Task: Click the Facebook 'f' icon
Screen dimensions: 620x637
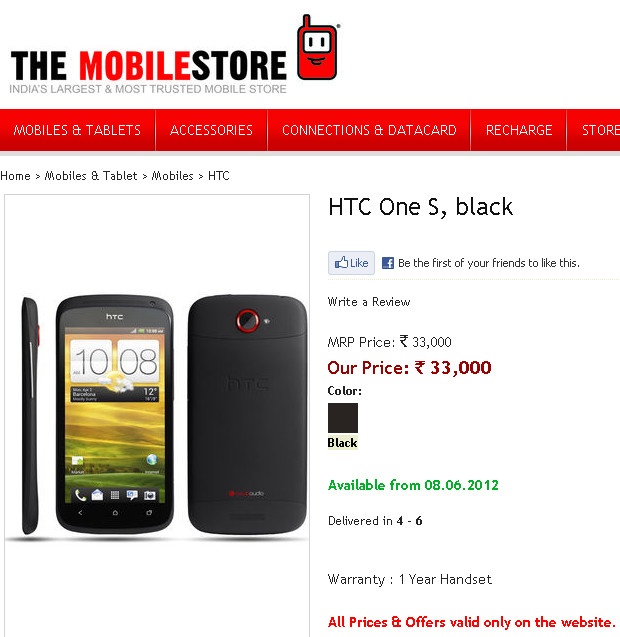Action: coord(388,263)
